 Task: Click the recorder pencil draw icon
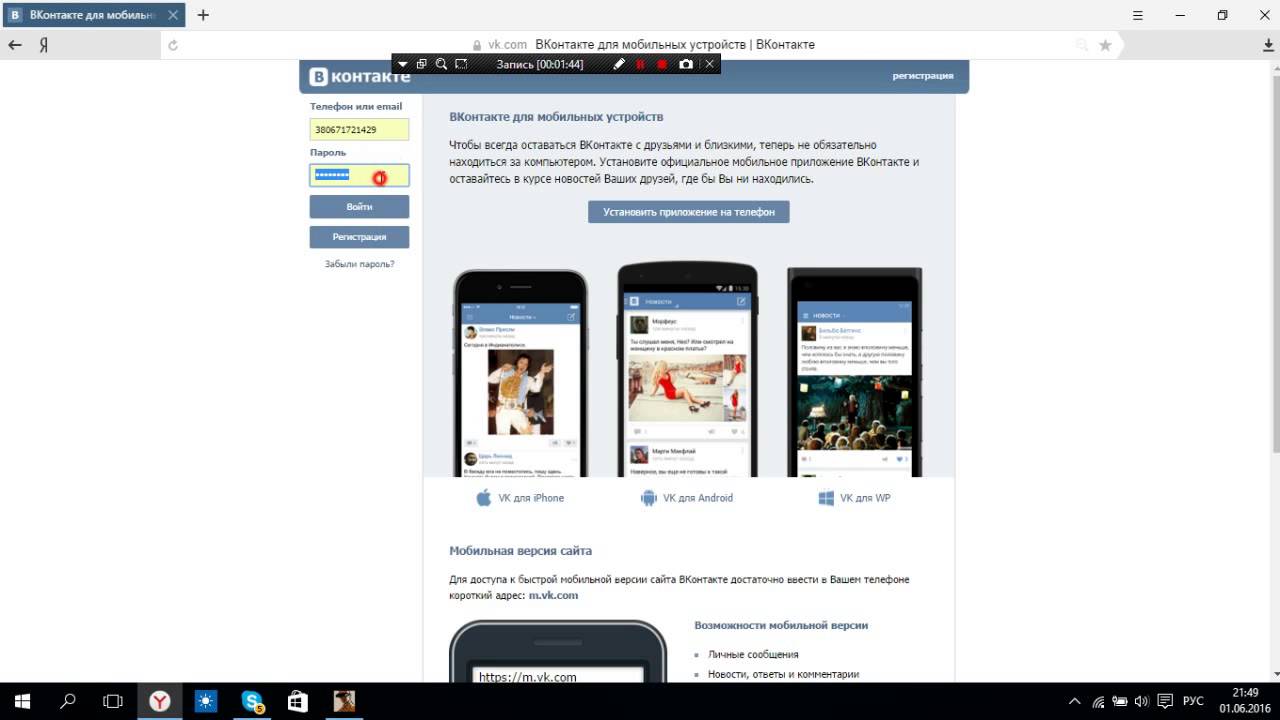click(x=619, y=64)
